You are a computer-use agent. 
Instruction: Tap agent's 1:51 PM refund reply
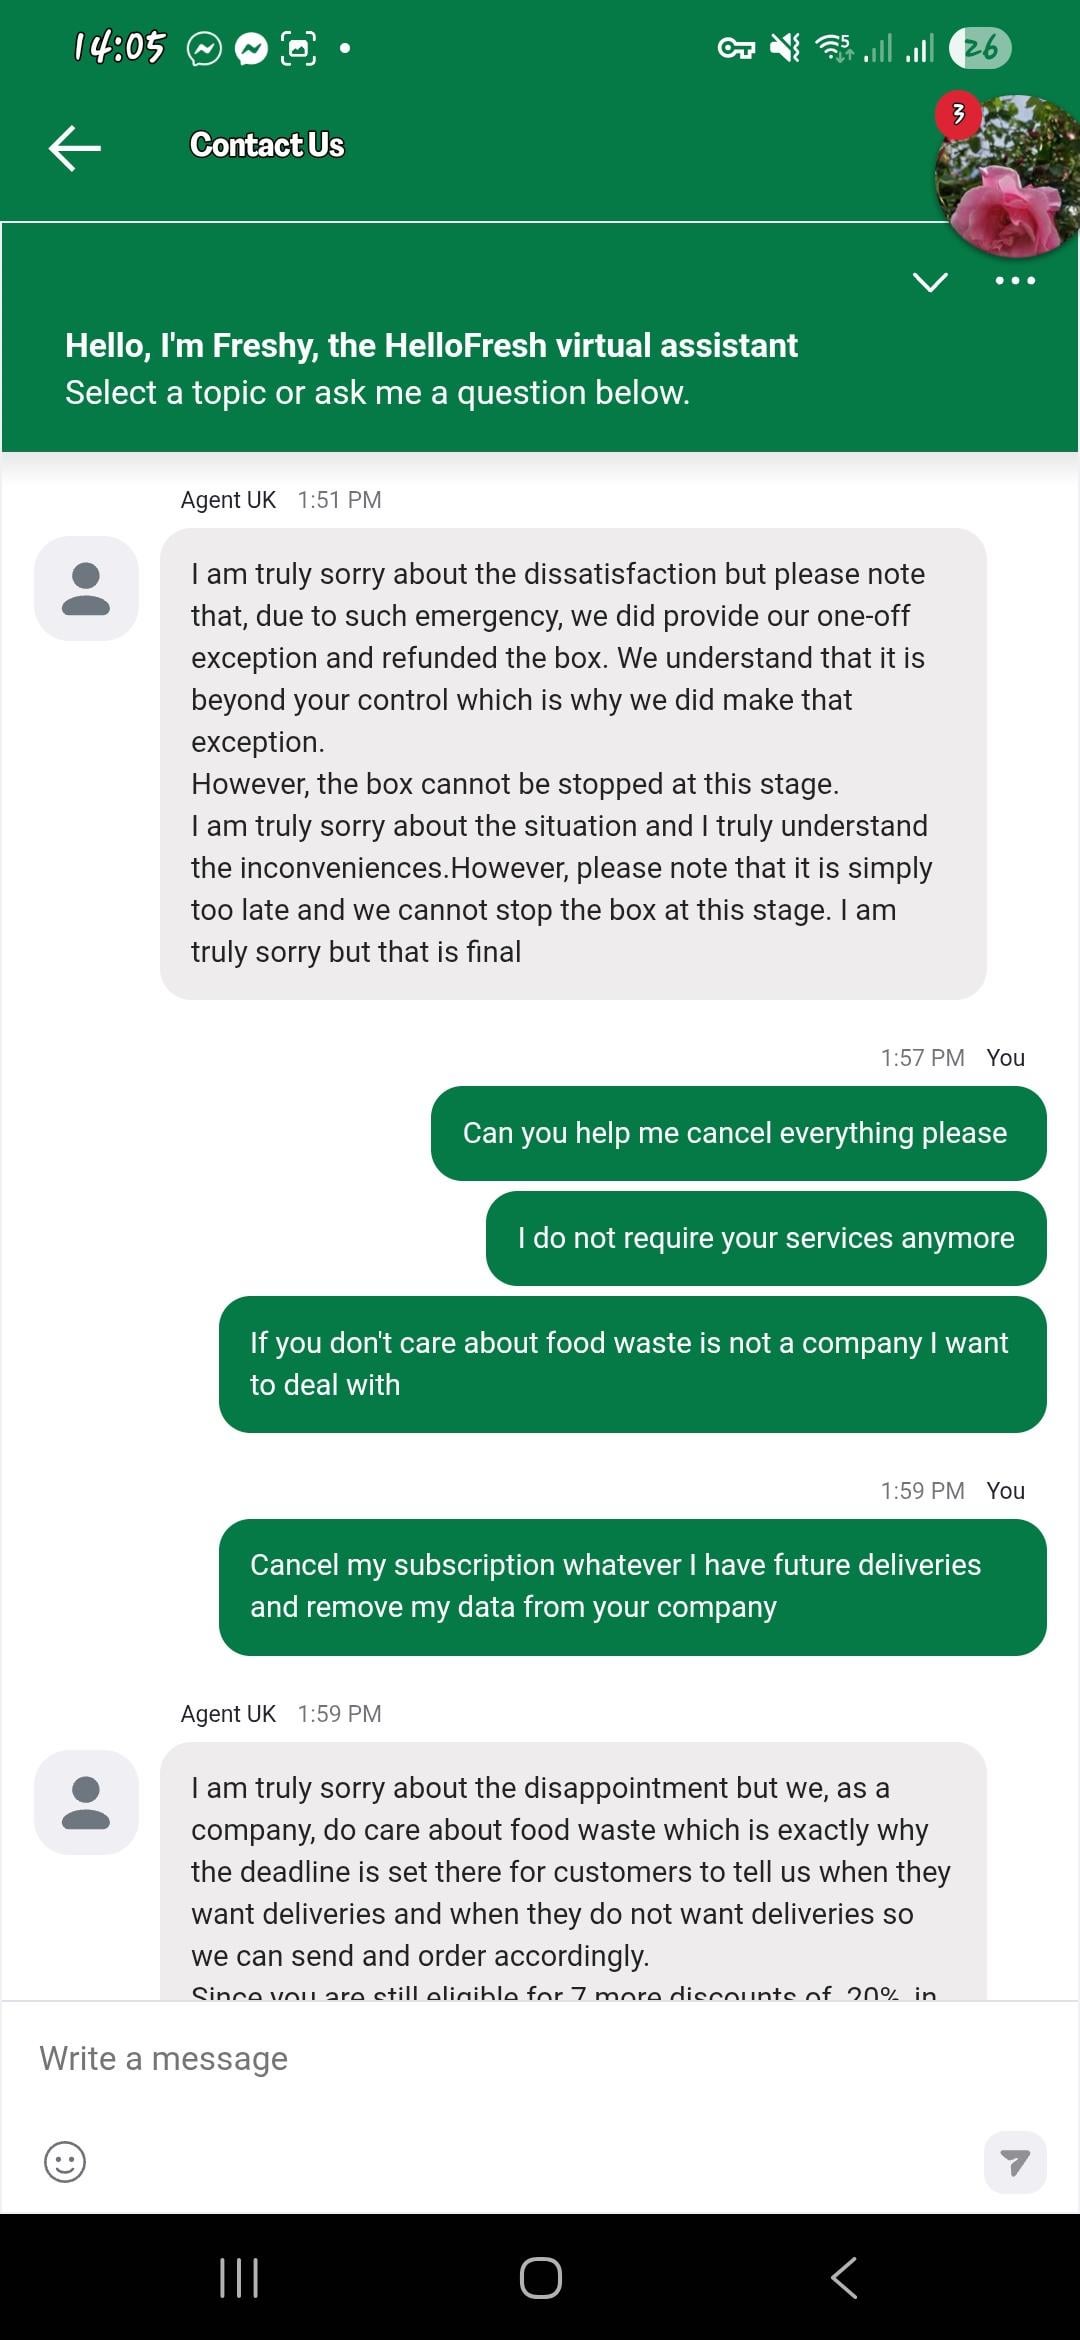(x=573, y=763)
